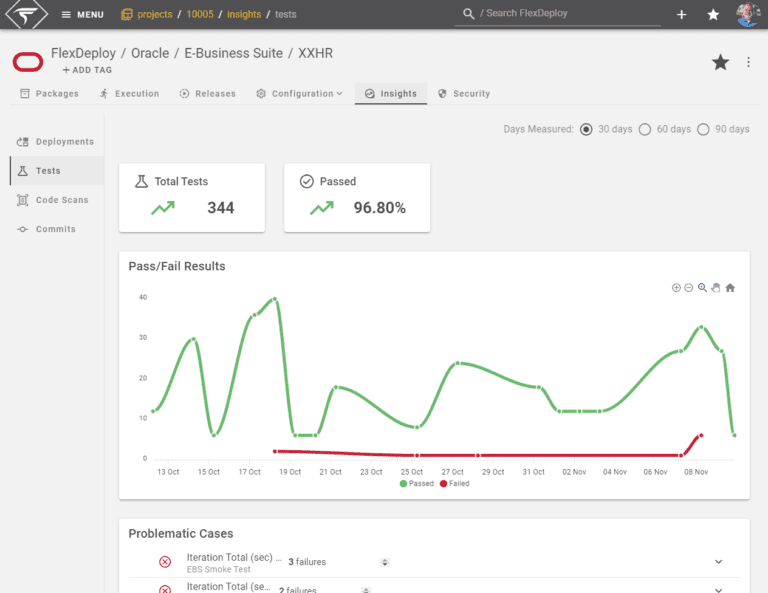Toggle the Failed series legend marker
This screenshot has height=593, width=768.
443,484
